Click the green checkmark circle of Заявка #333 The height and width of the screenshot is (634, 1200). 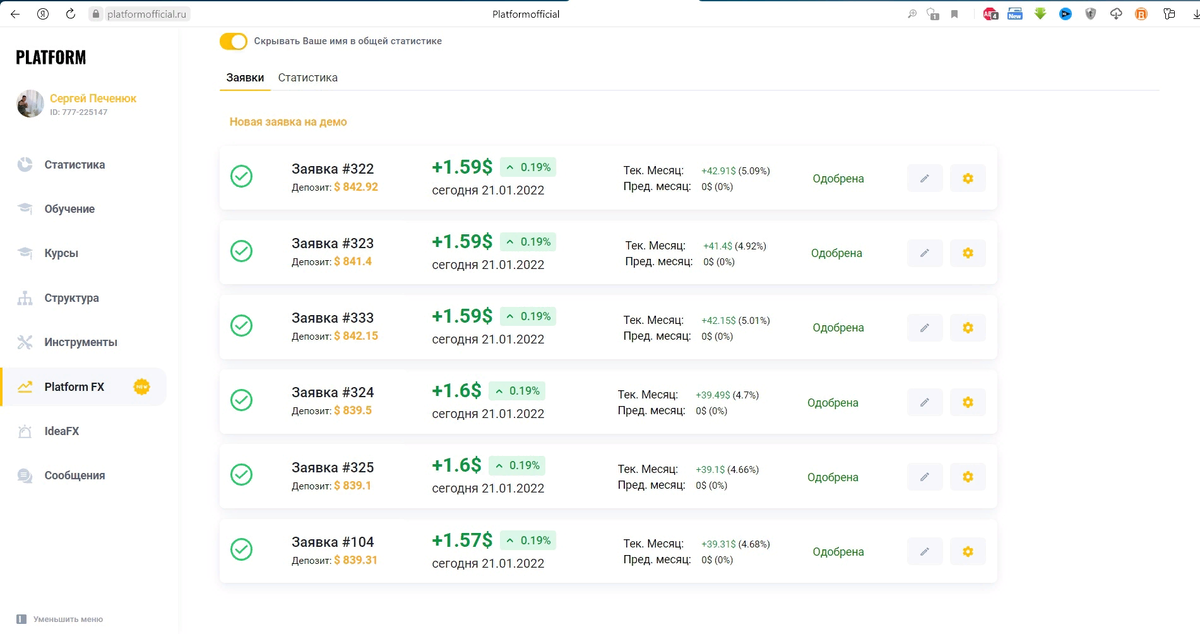click(241, 326)
